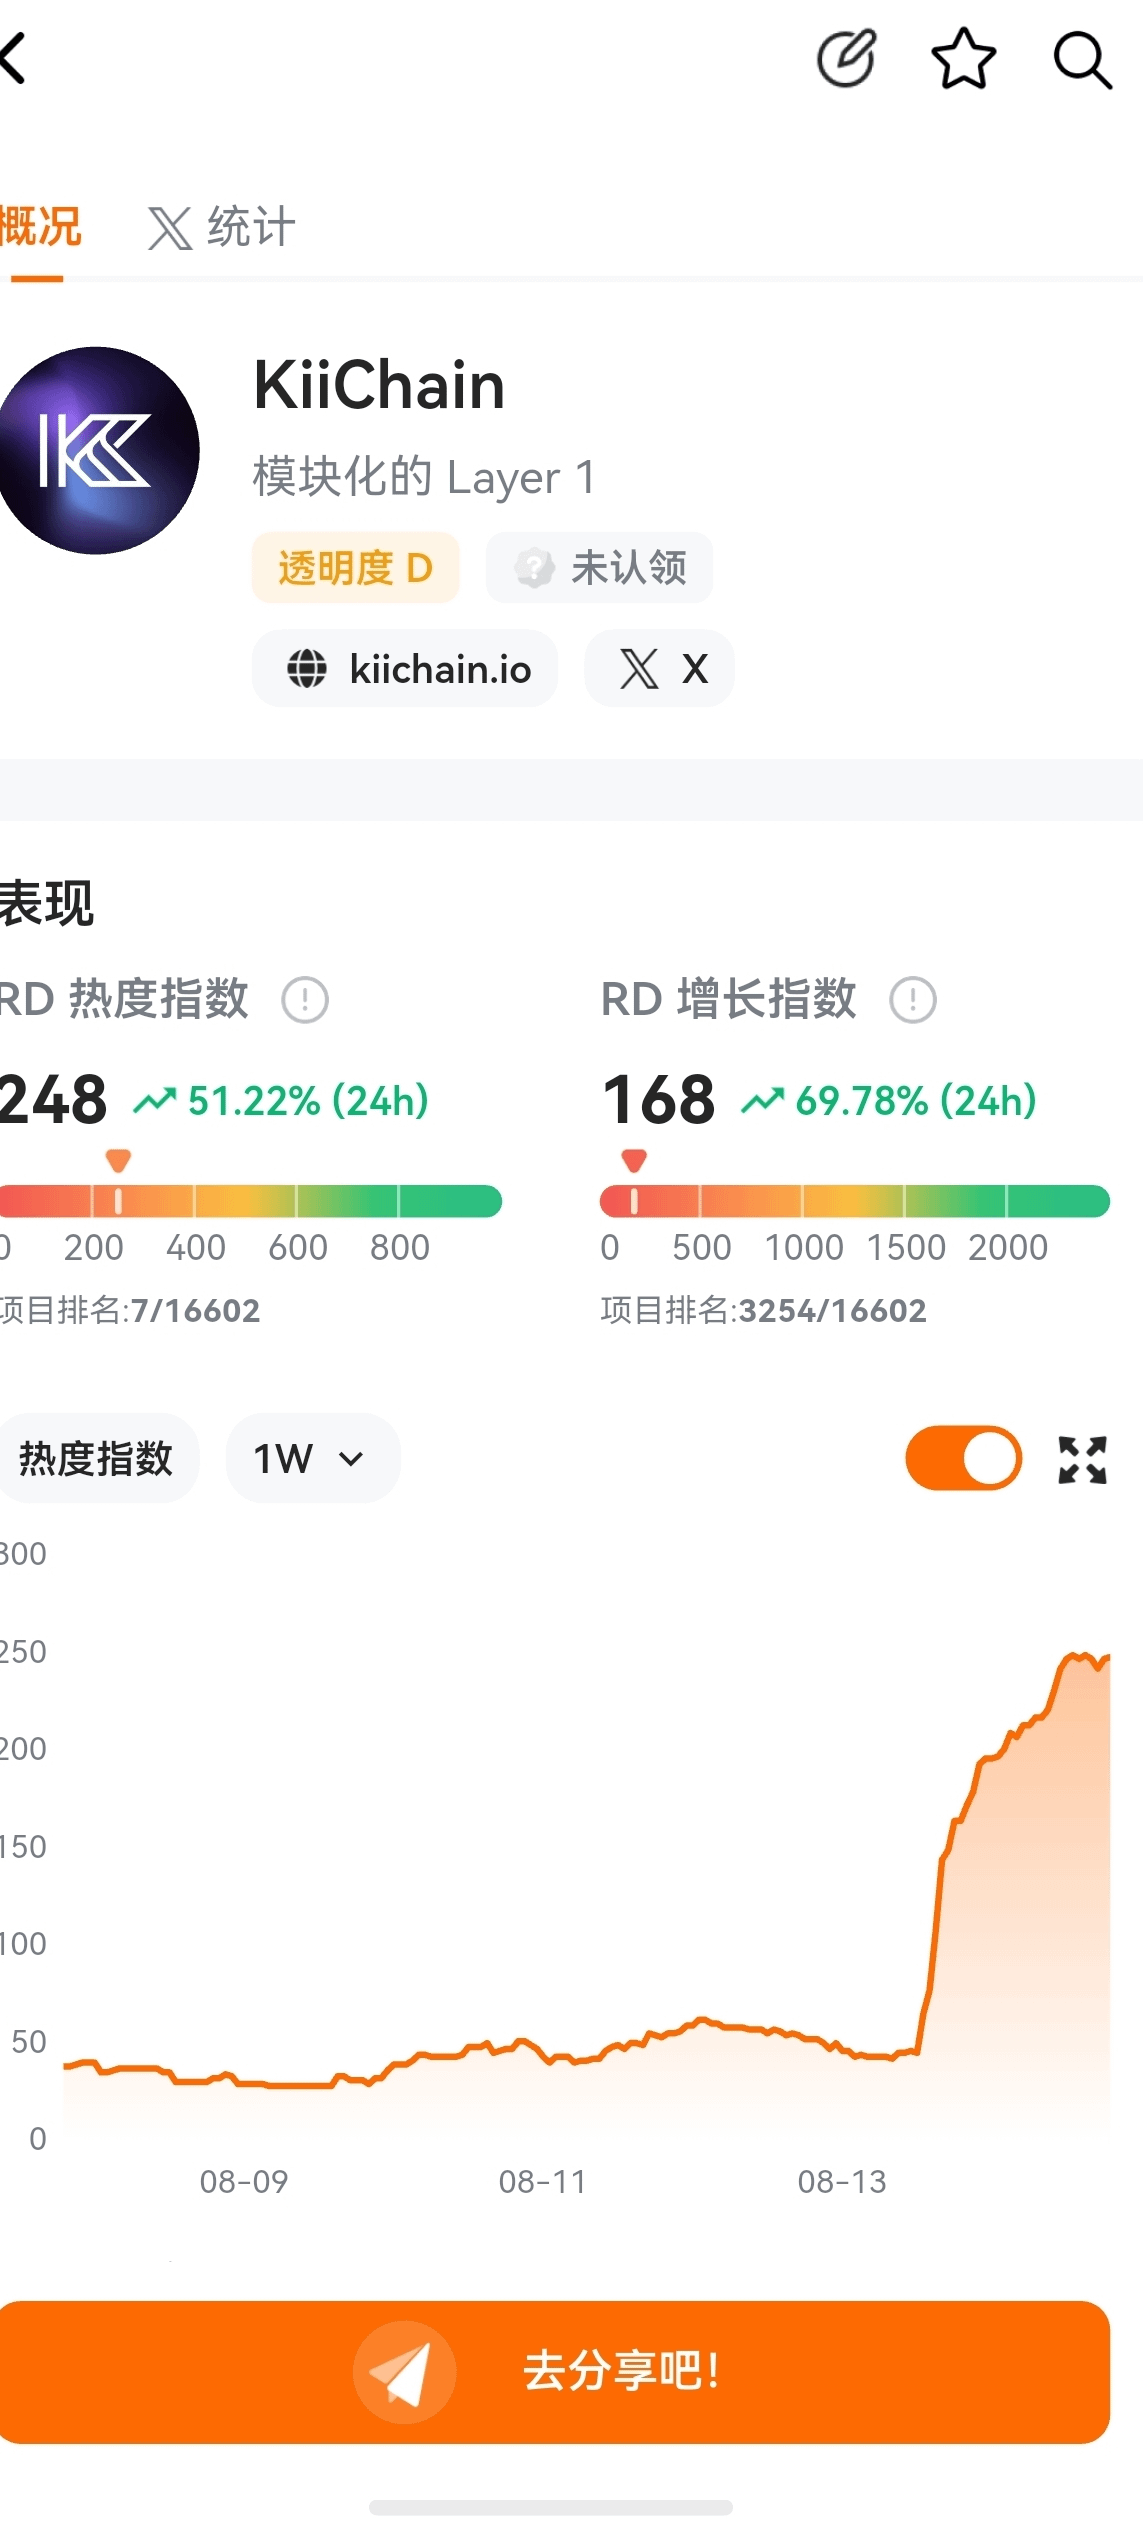This screenshot has height=2527, width=1143.
Task: Tap the 热度指数 gauge bar
Action: tap(250, 1201)
